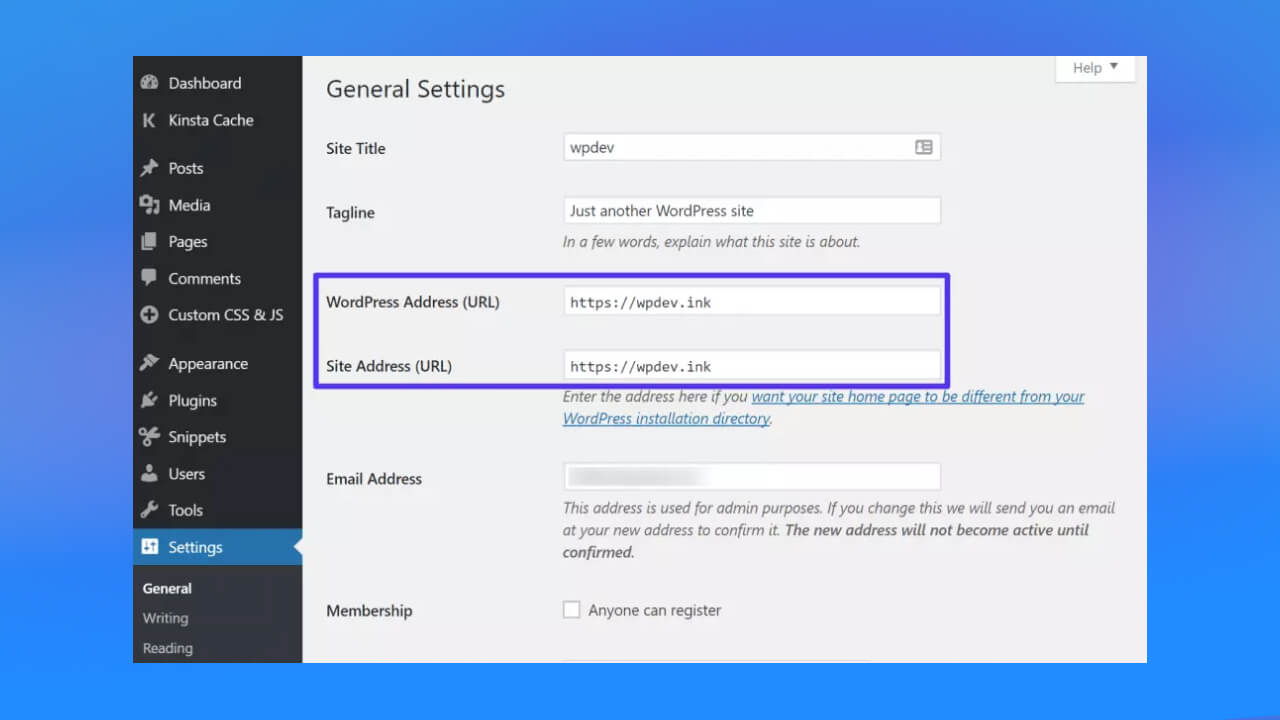
Task: Open the Plugins menu label
Action: tap(192, 400)
